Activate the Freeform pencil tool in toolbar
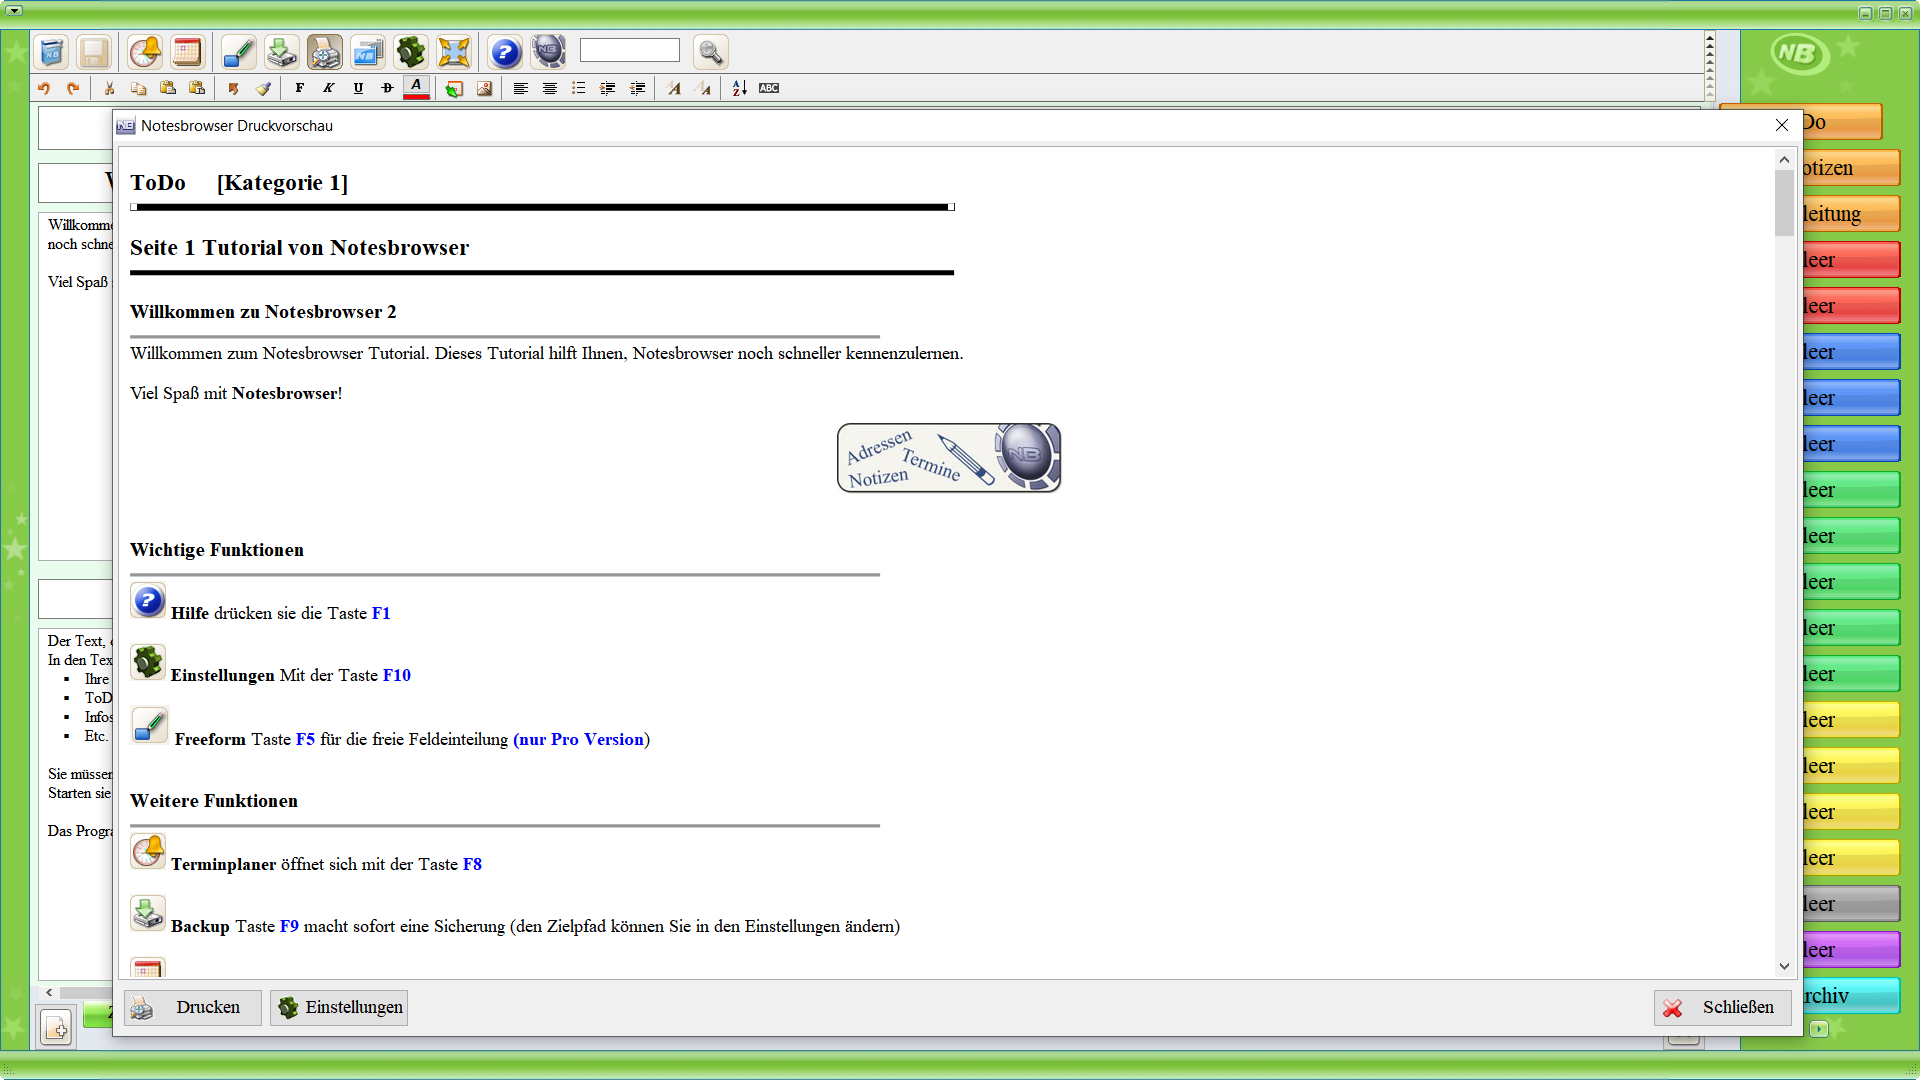Screen dimensions: 1920x1080 coord(239,52)
